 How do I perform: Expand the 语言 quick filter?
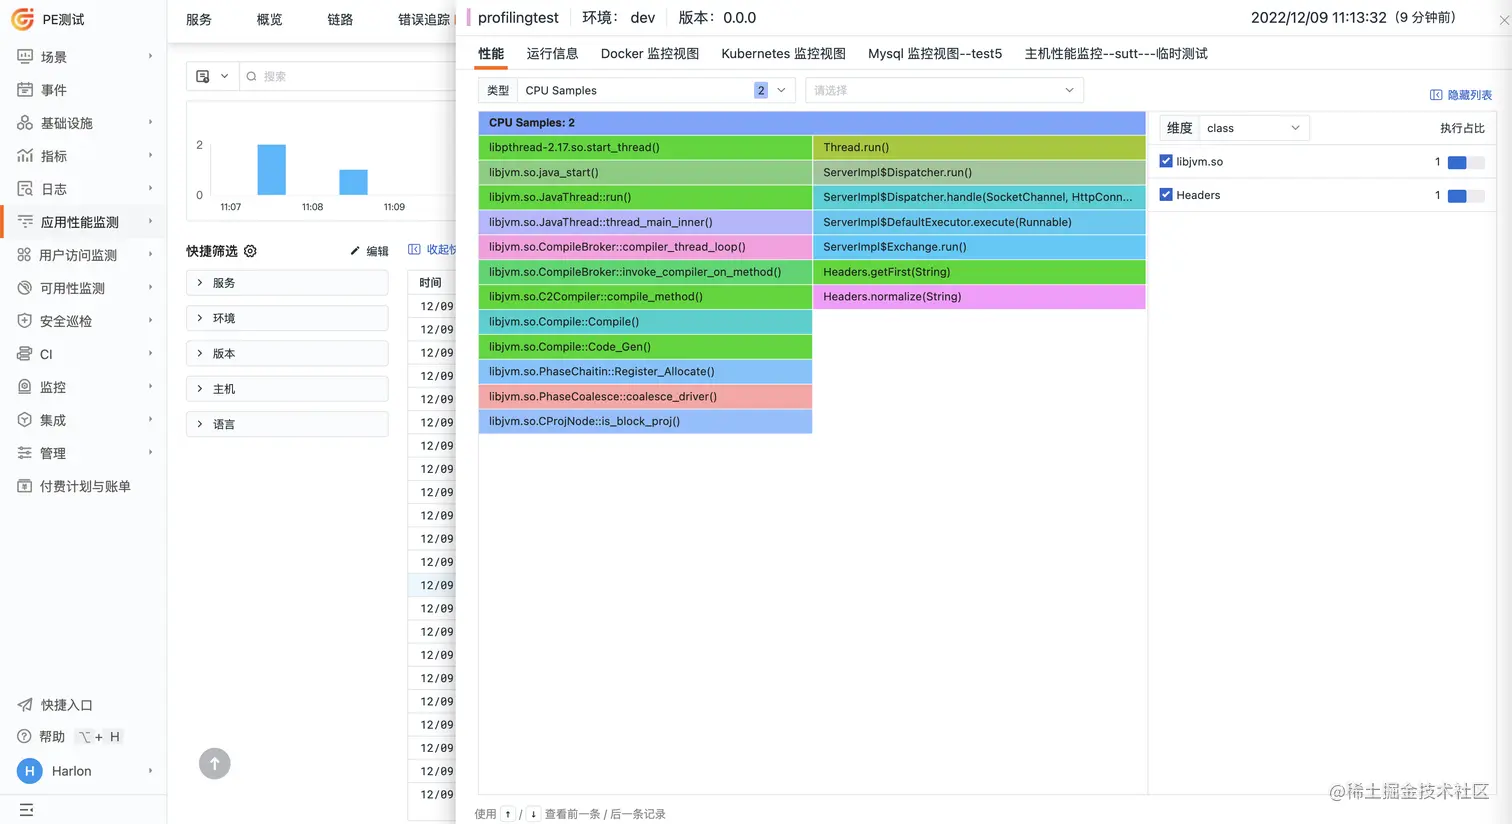[287, 424]
